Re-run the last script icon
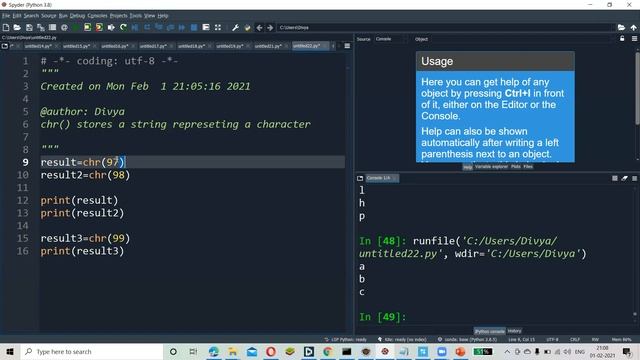Screen dimensions: 640x360 (x=123, y=27)
